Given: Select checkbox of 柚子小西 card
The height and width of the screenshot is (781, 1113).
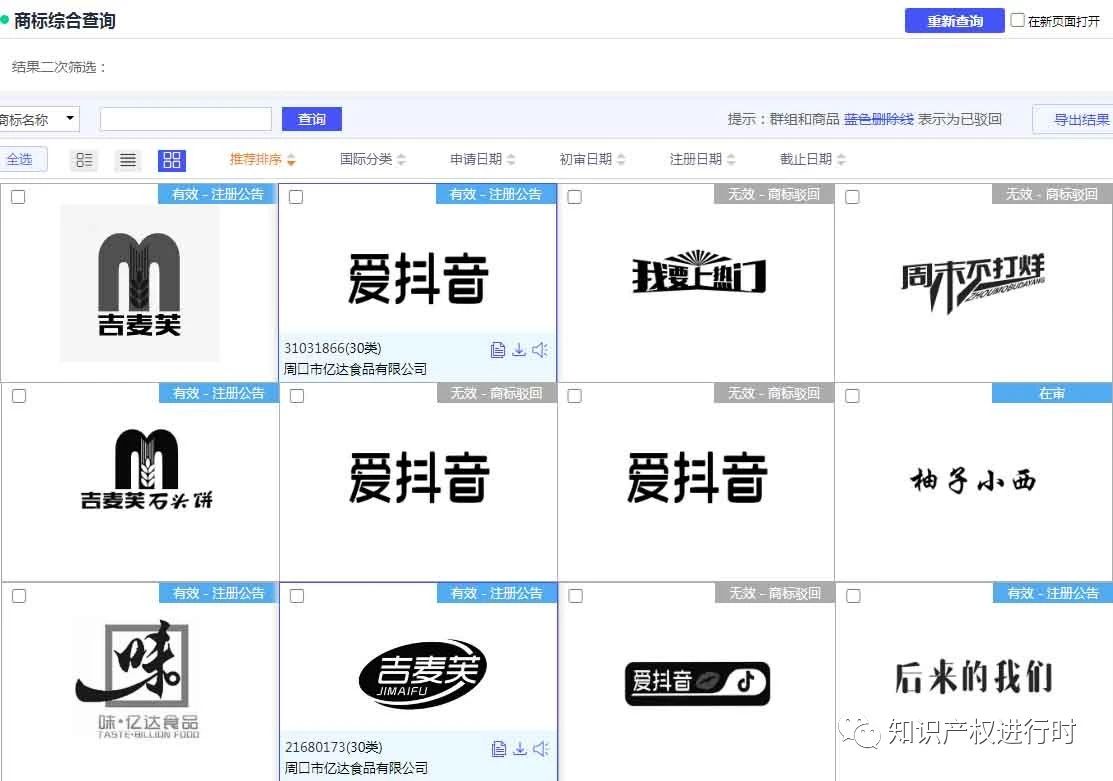Looking at the screenshot, I should coord(852,395).
